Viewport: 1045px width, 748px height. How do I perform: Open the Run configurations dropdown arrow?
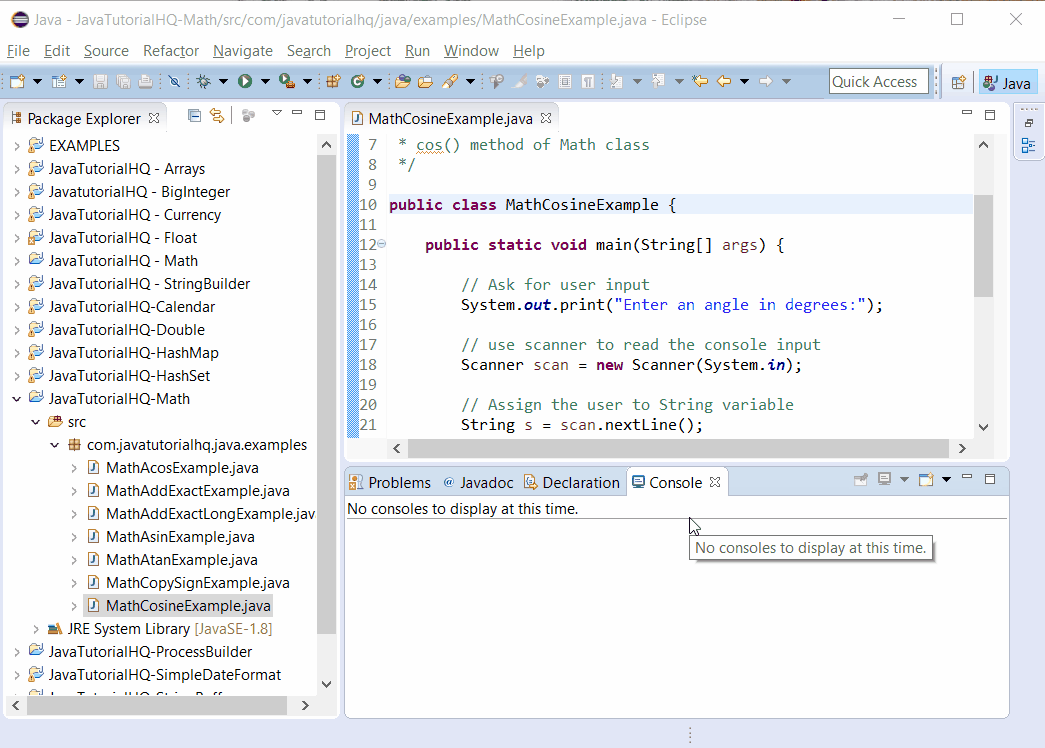tap(263, 81)
